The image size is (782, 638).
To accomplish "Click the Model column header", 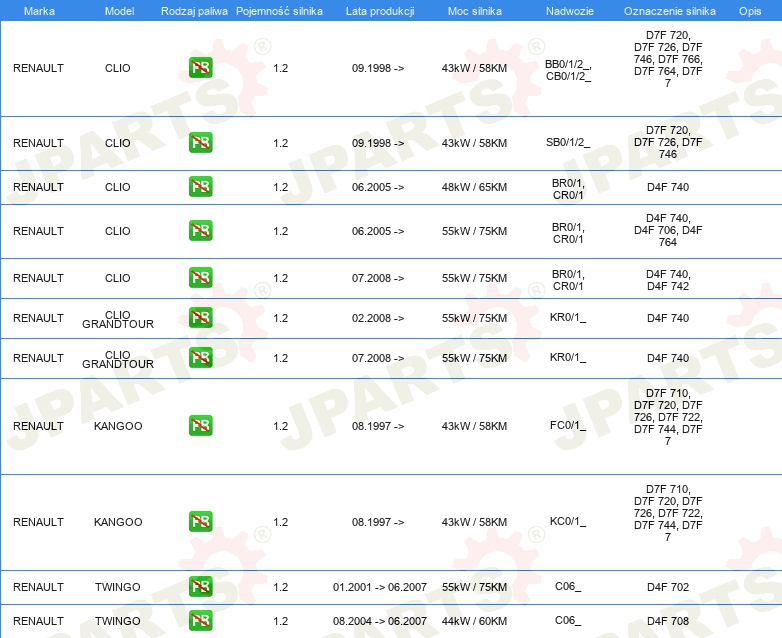I will 119,11.
